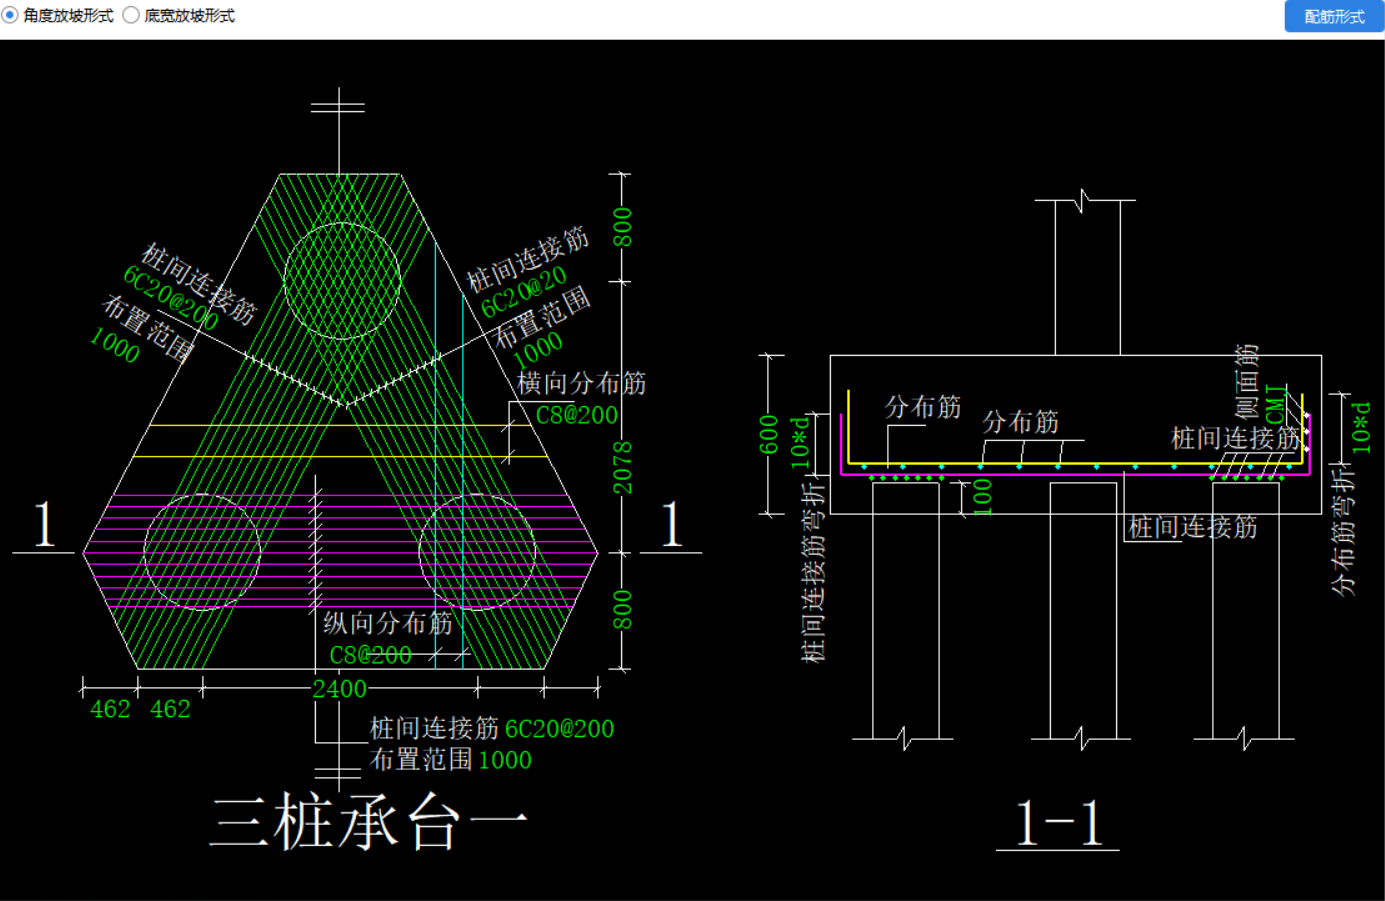
Task: Click the 800 dimension below 2078
Action: tap(623, 610)
